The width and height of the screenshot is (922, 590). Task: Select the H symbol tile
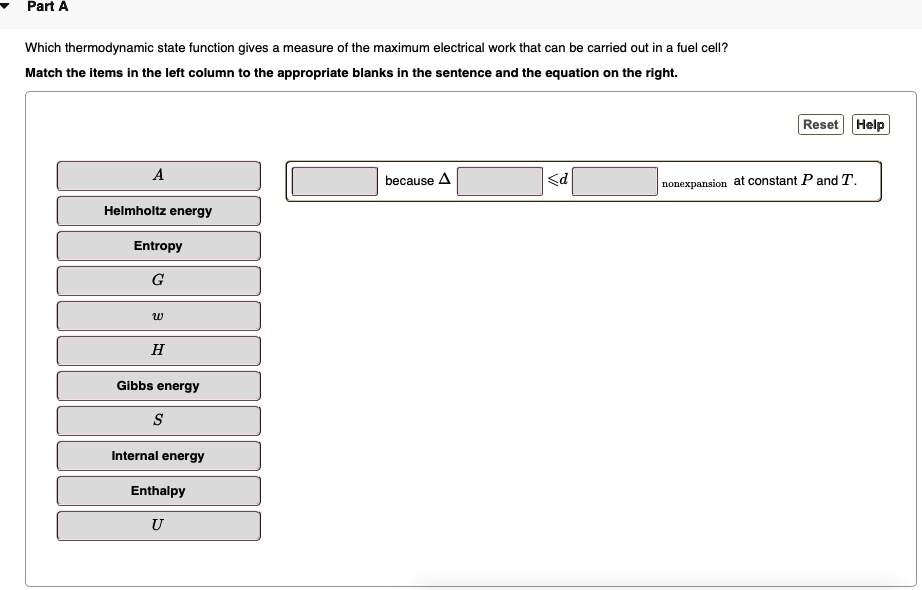pyautogui.click(x=158, y=350)
